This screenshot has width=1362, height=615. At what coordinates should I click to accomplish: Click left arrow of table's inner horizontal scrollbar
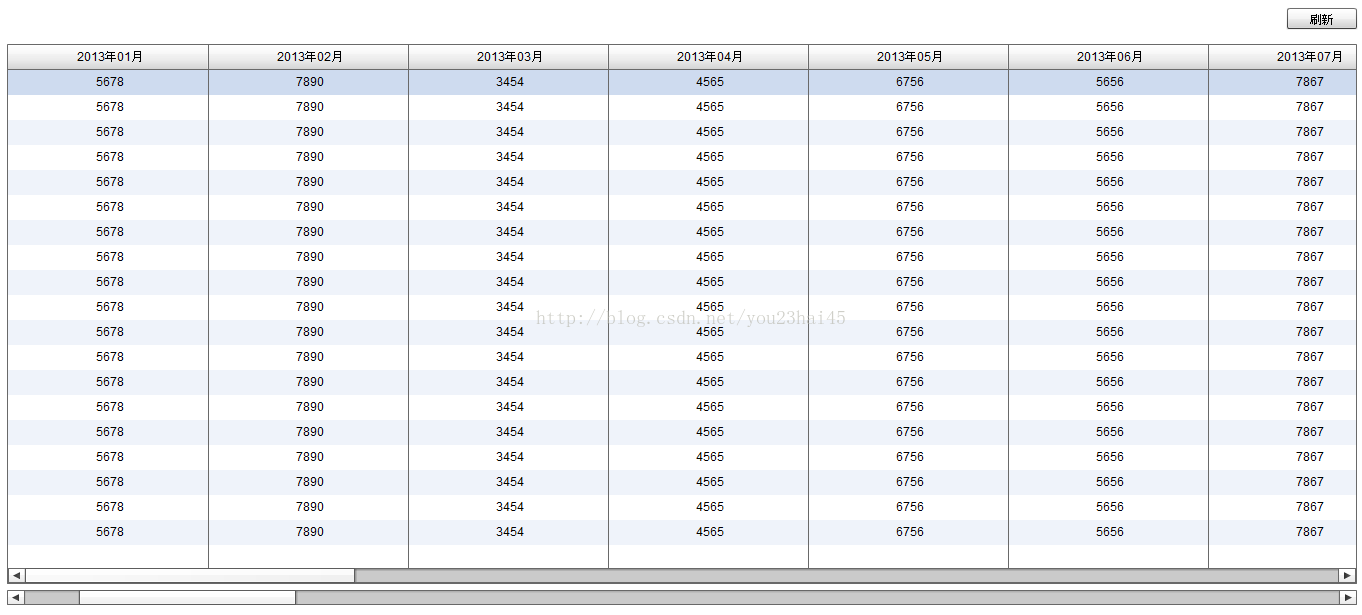[x=16, y=576]
